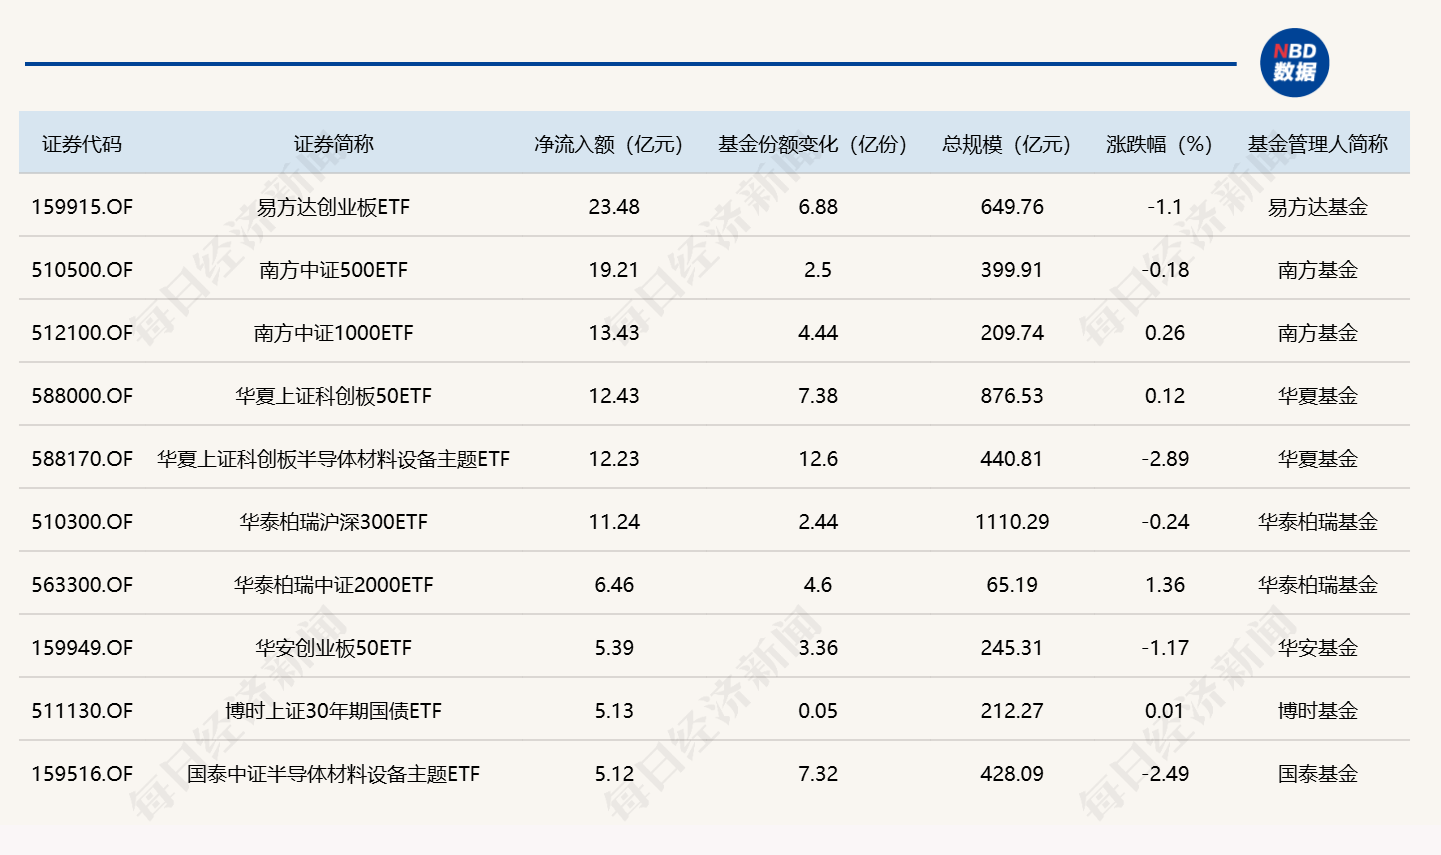The height and width of the screenshot is (855, 1441).
Task: Click fund manager 易方达基金
Action: click(1318, 207)
